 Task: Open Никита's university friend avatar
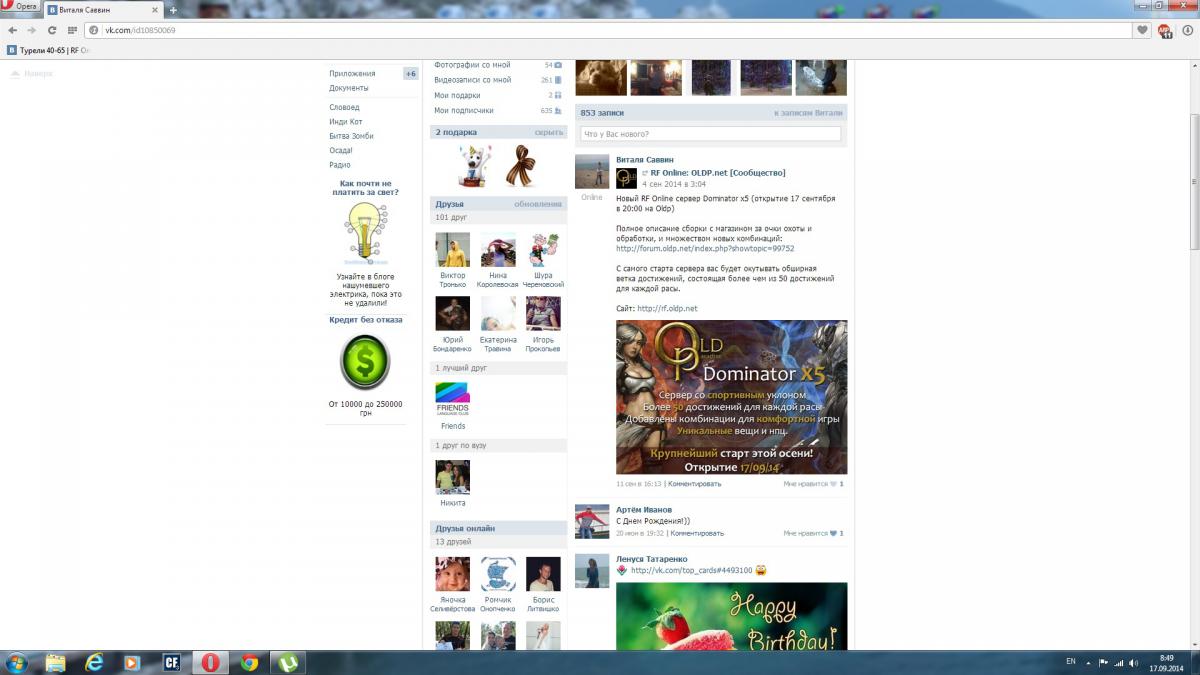pos(453,476)
